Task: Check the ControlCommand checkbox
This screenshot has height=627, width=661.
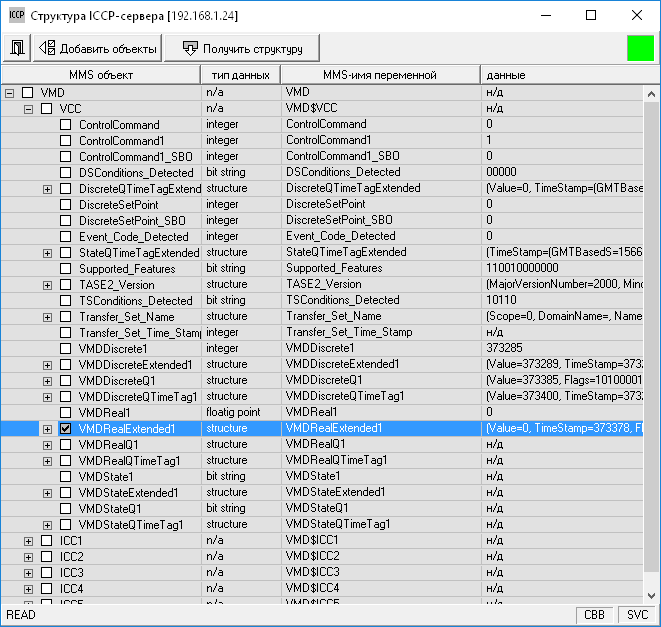Action: tap(66, 125)
